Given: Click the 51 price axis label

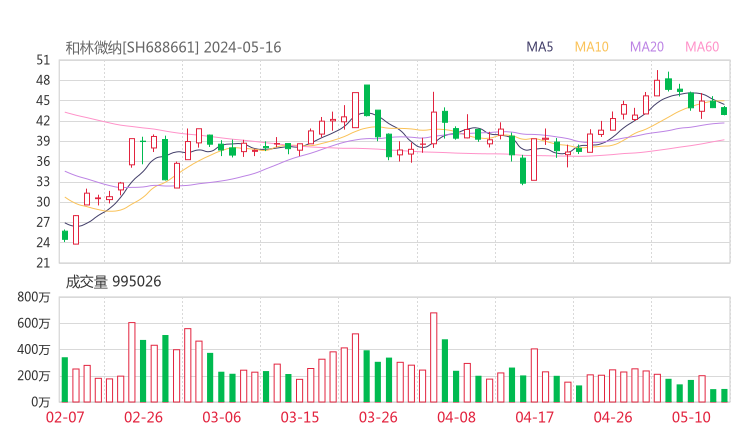Looking at the screenshot, I should click(43, 60).
